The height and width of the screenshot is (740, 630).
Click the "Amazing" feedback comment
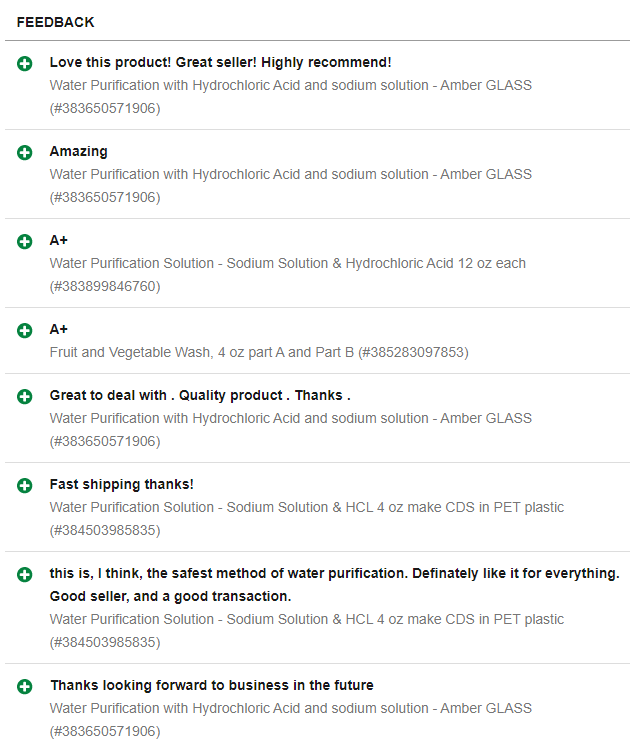[78, 151]
